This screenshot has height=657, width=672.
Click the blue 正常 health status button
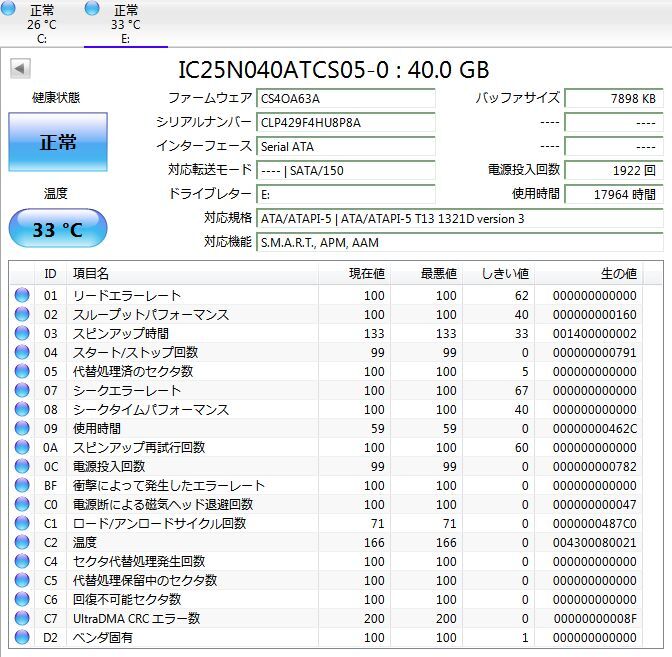[57, 142]
